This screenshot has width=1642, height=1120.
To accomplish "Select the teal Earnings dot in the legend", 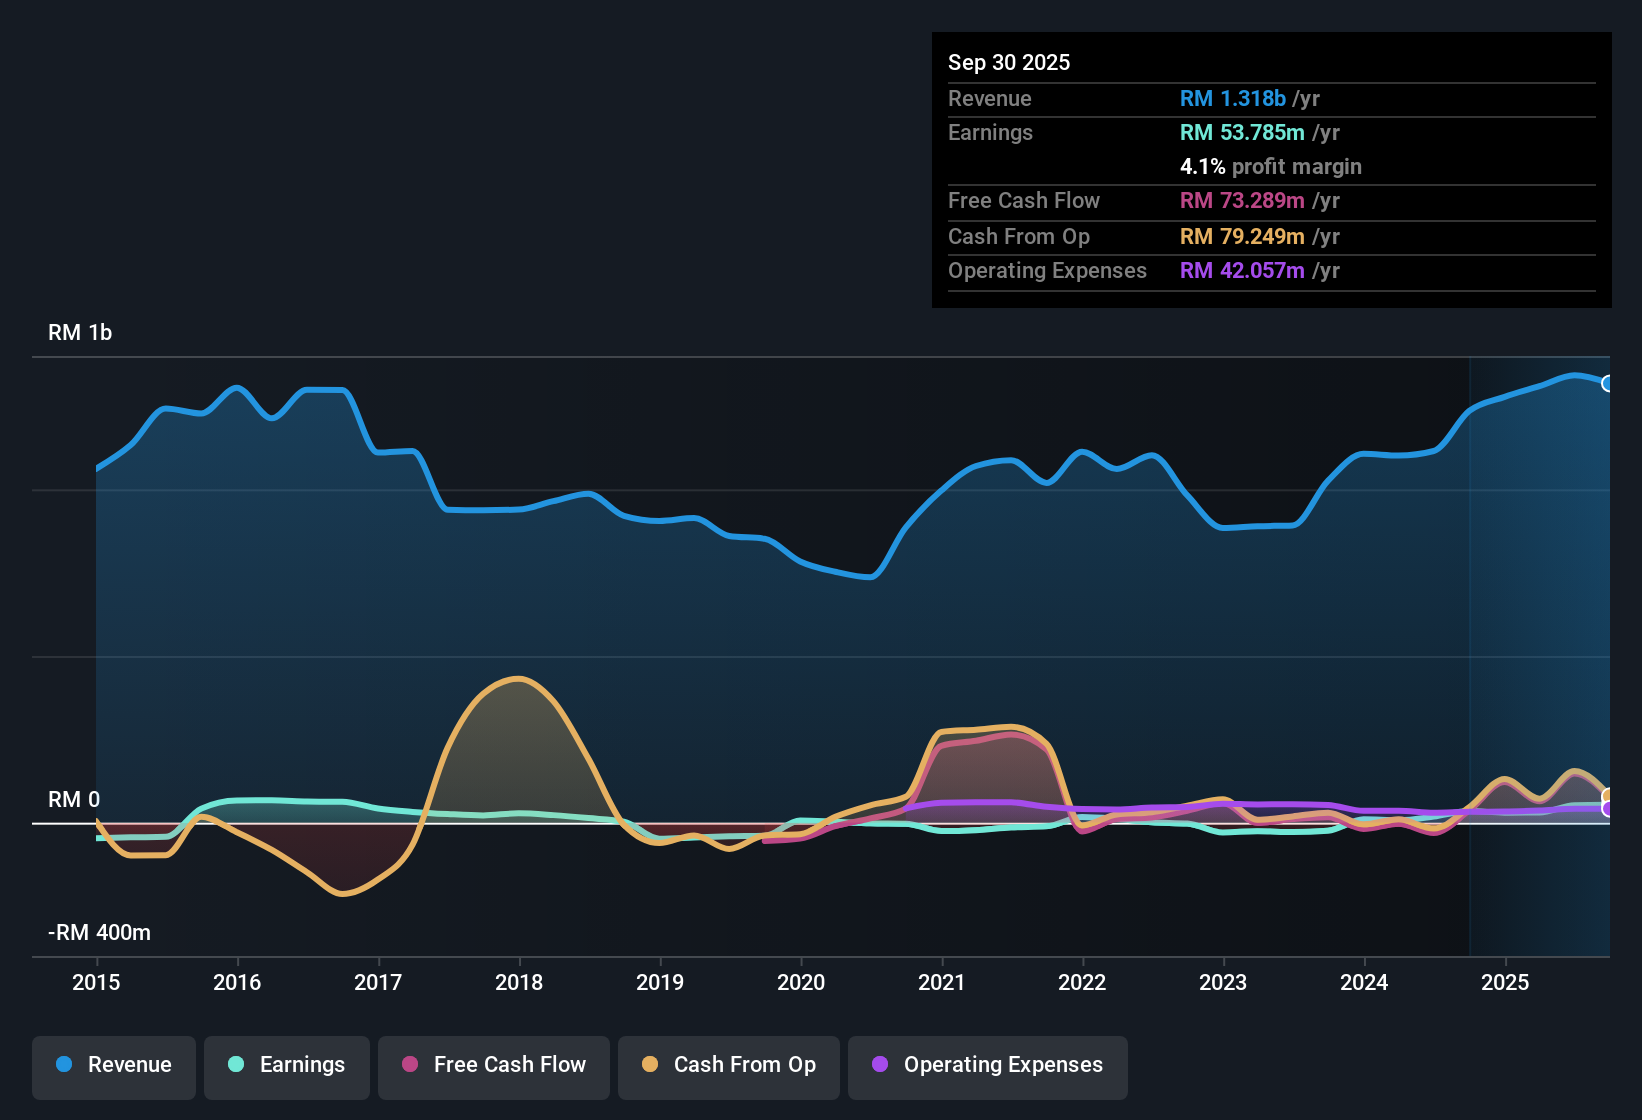I will coord(236,1065).
